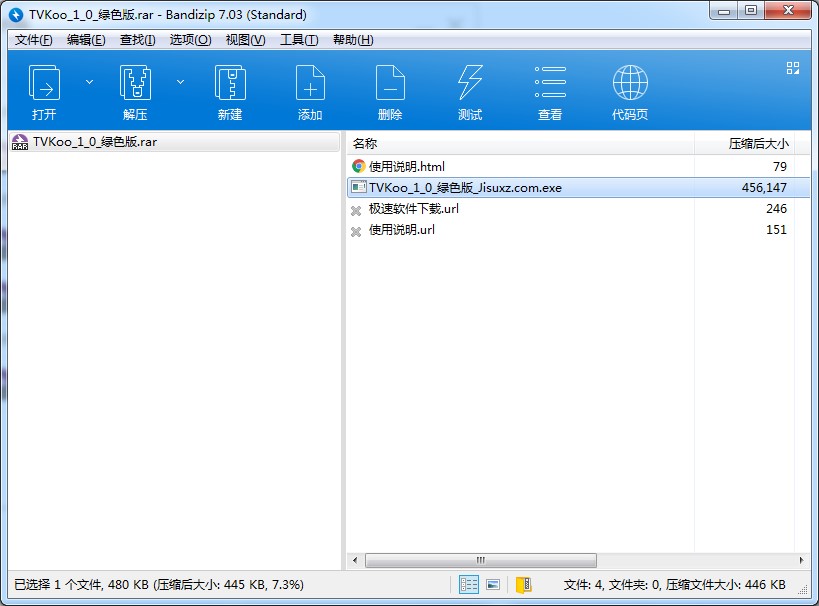Open the 选项(O) menu
This screenshot has width=819, height=606.
(190, 40)
